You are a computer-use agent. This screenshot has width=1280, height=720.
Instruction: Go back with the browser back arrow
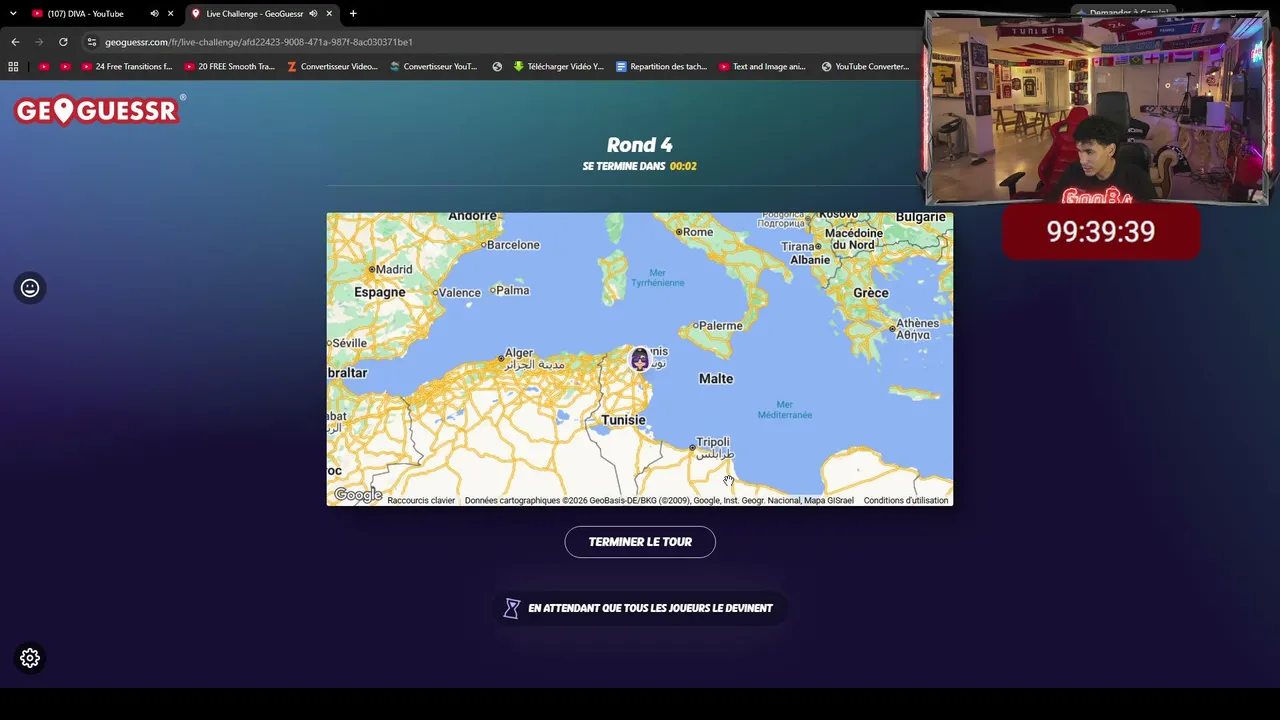(x=15, y=42)
